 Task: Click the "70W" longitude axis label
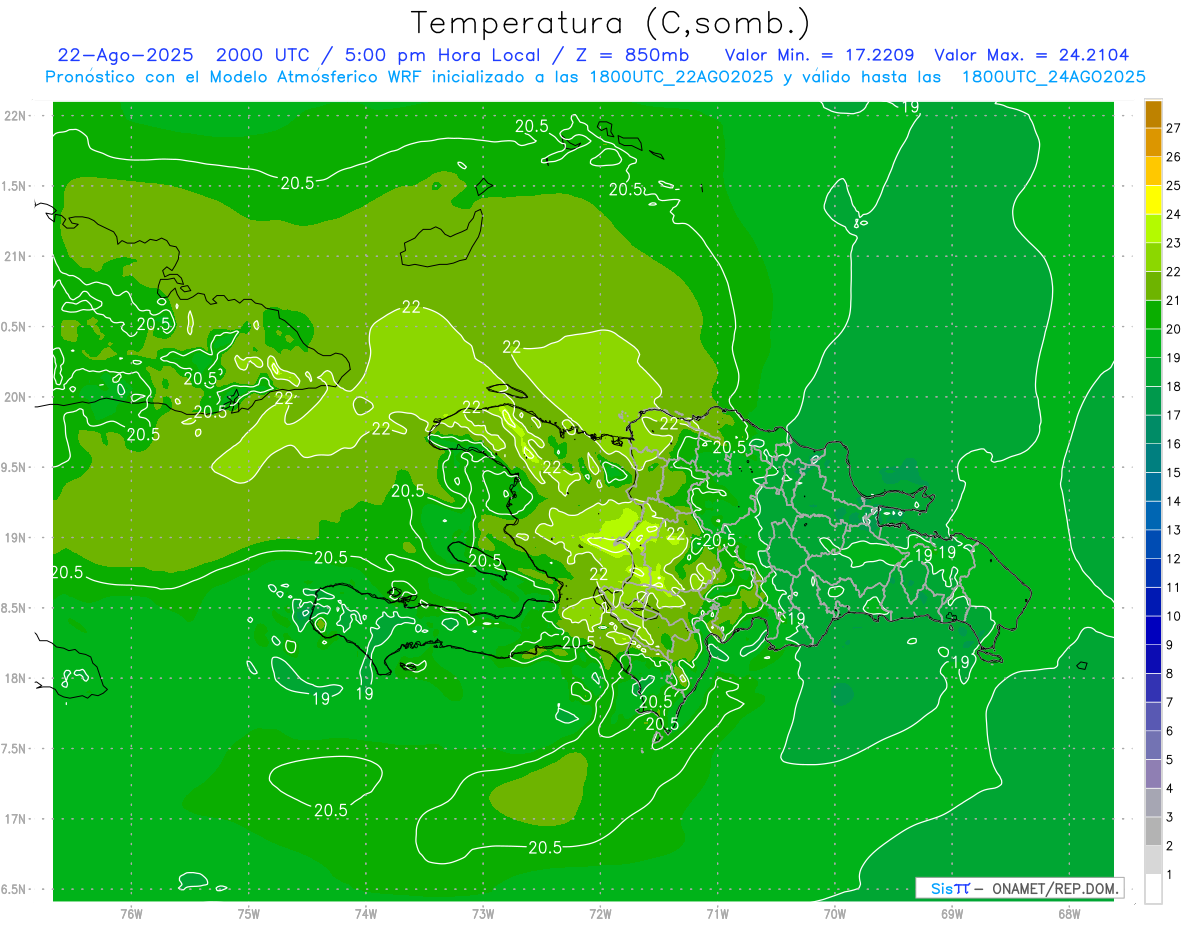835,914
